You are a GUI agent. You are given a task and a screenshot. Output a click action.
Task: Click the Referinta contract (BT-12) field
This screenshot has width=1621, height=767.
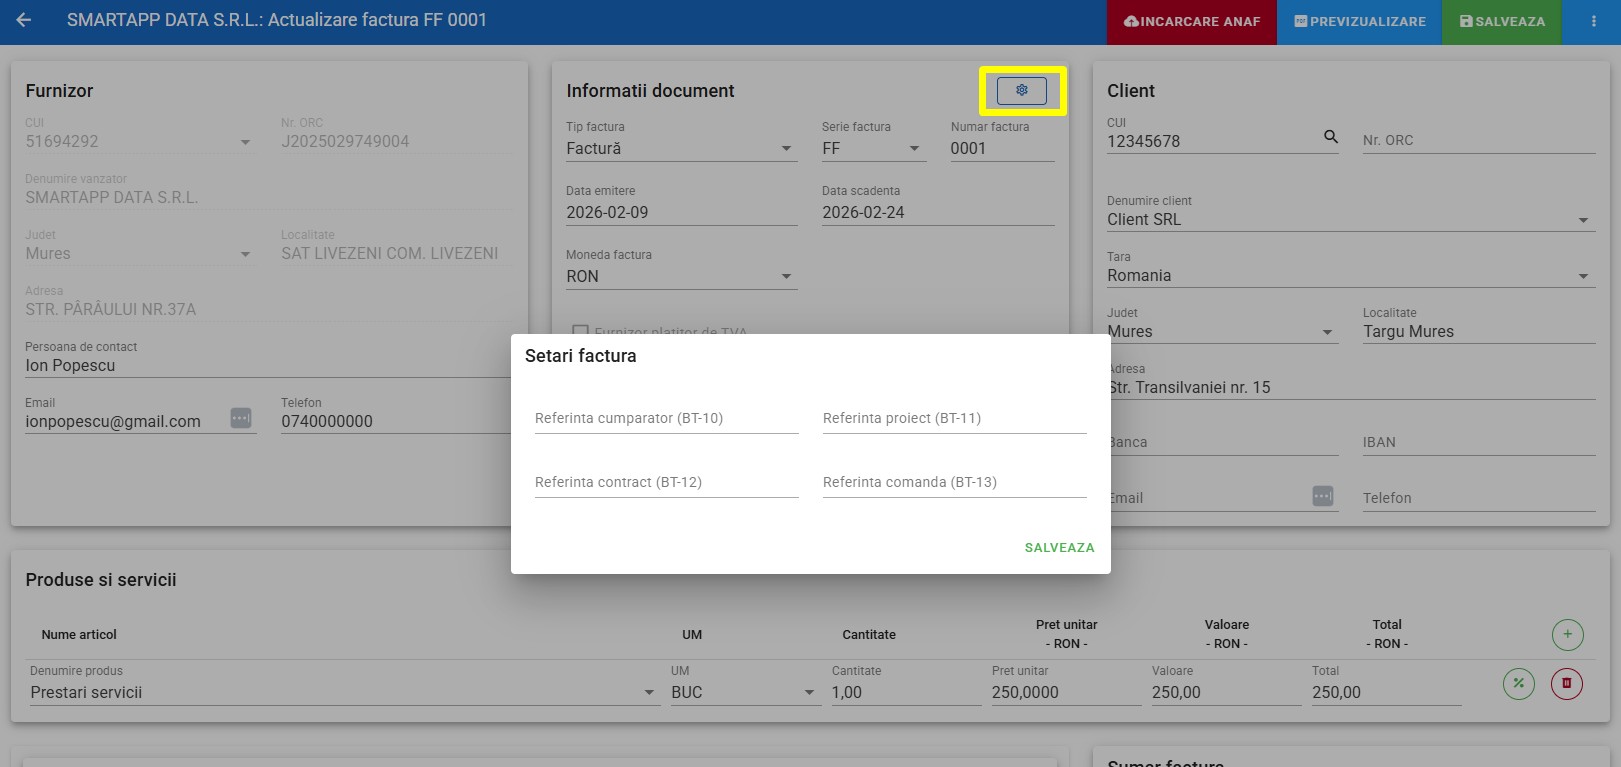coord(666,483)
